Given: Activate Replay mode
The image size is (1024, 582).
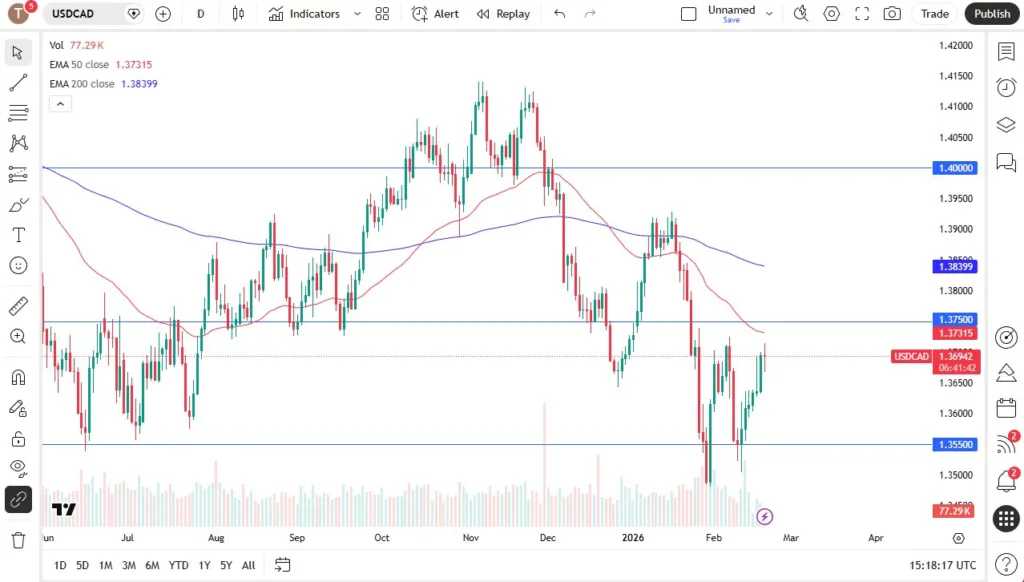Looking at the screenshot, I should click(503, 13).
